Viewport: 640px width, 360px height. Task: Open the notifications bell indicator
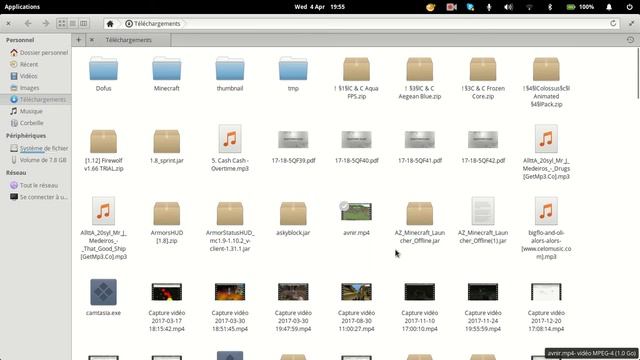point(609,7)
